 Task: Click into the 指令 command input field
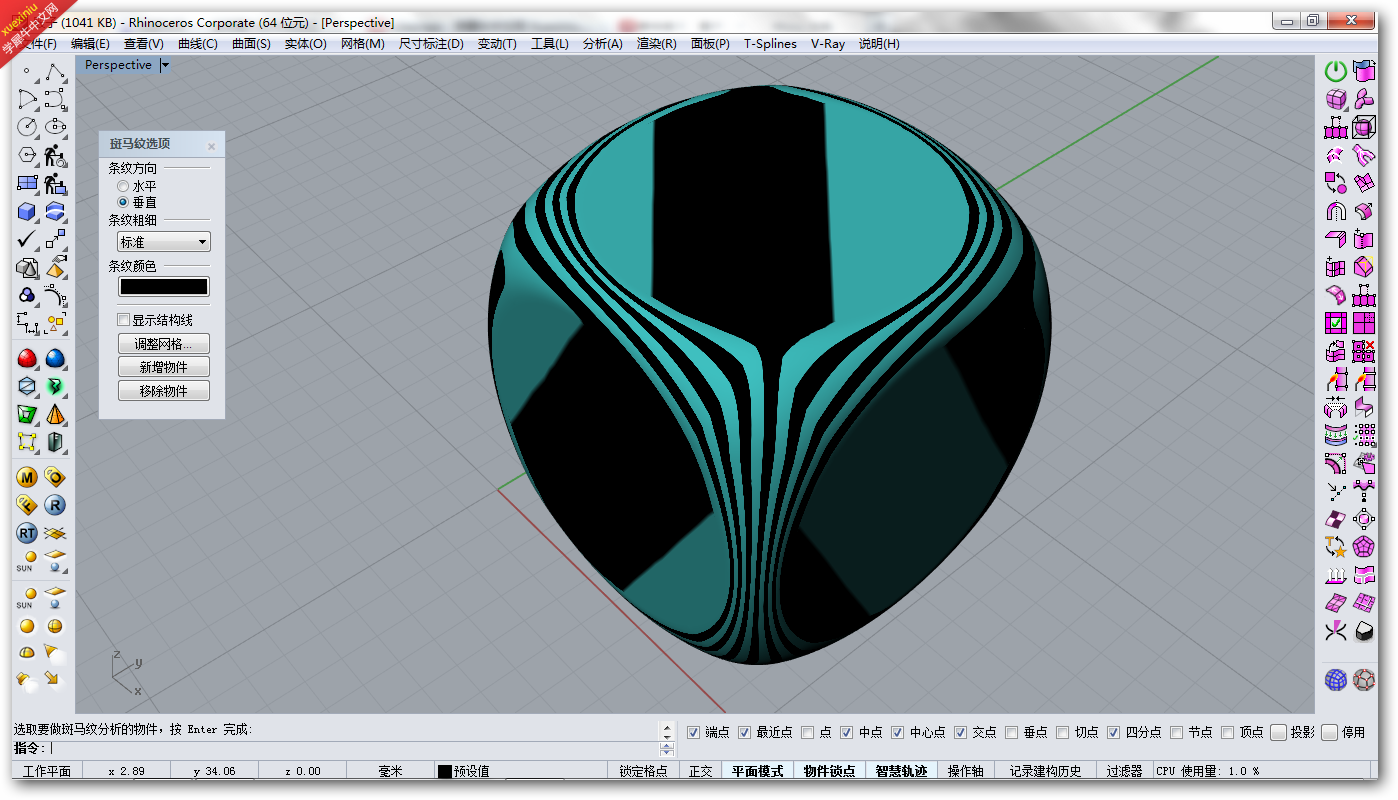tap(355, 748)
